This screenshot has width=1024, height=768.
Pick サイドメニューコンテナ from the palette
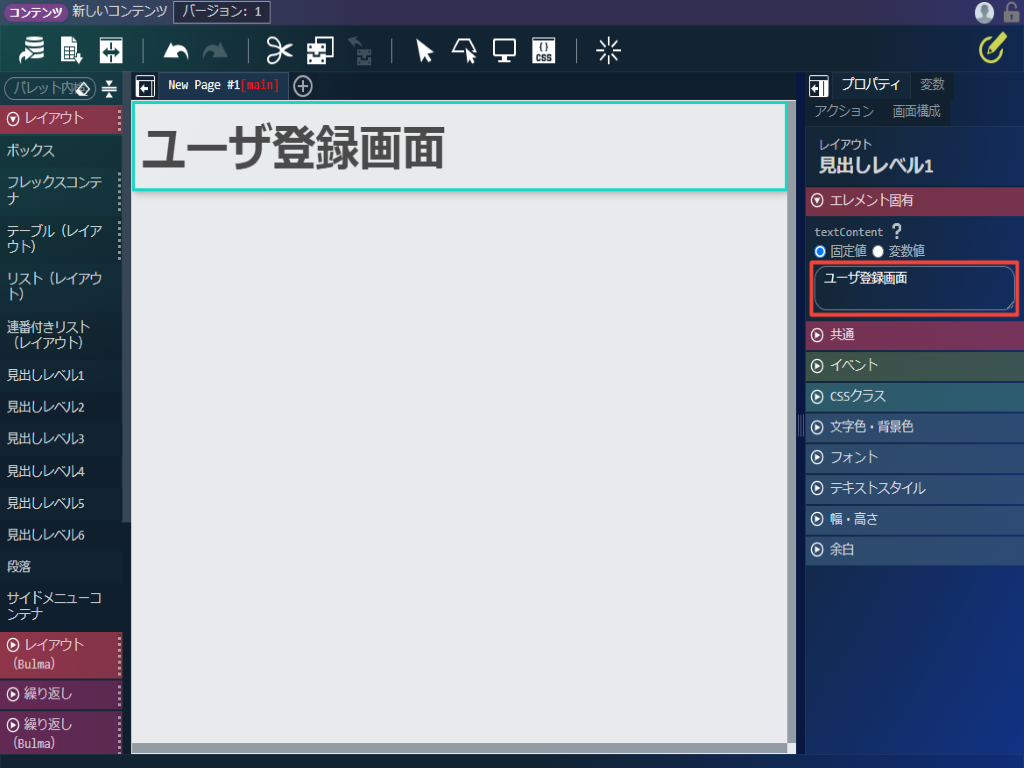coord(61,606)
